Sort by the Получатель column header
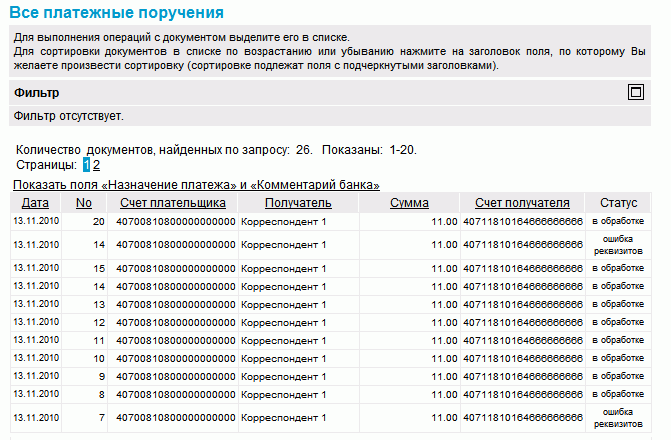The height and width of the screenshot is (440, 671). point(298,203)
